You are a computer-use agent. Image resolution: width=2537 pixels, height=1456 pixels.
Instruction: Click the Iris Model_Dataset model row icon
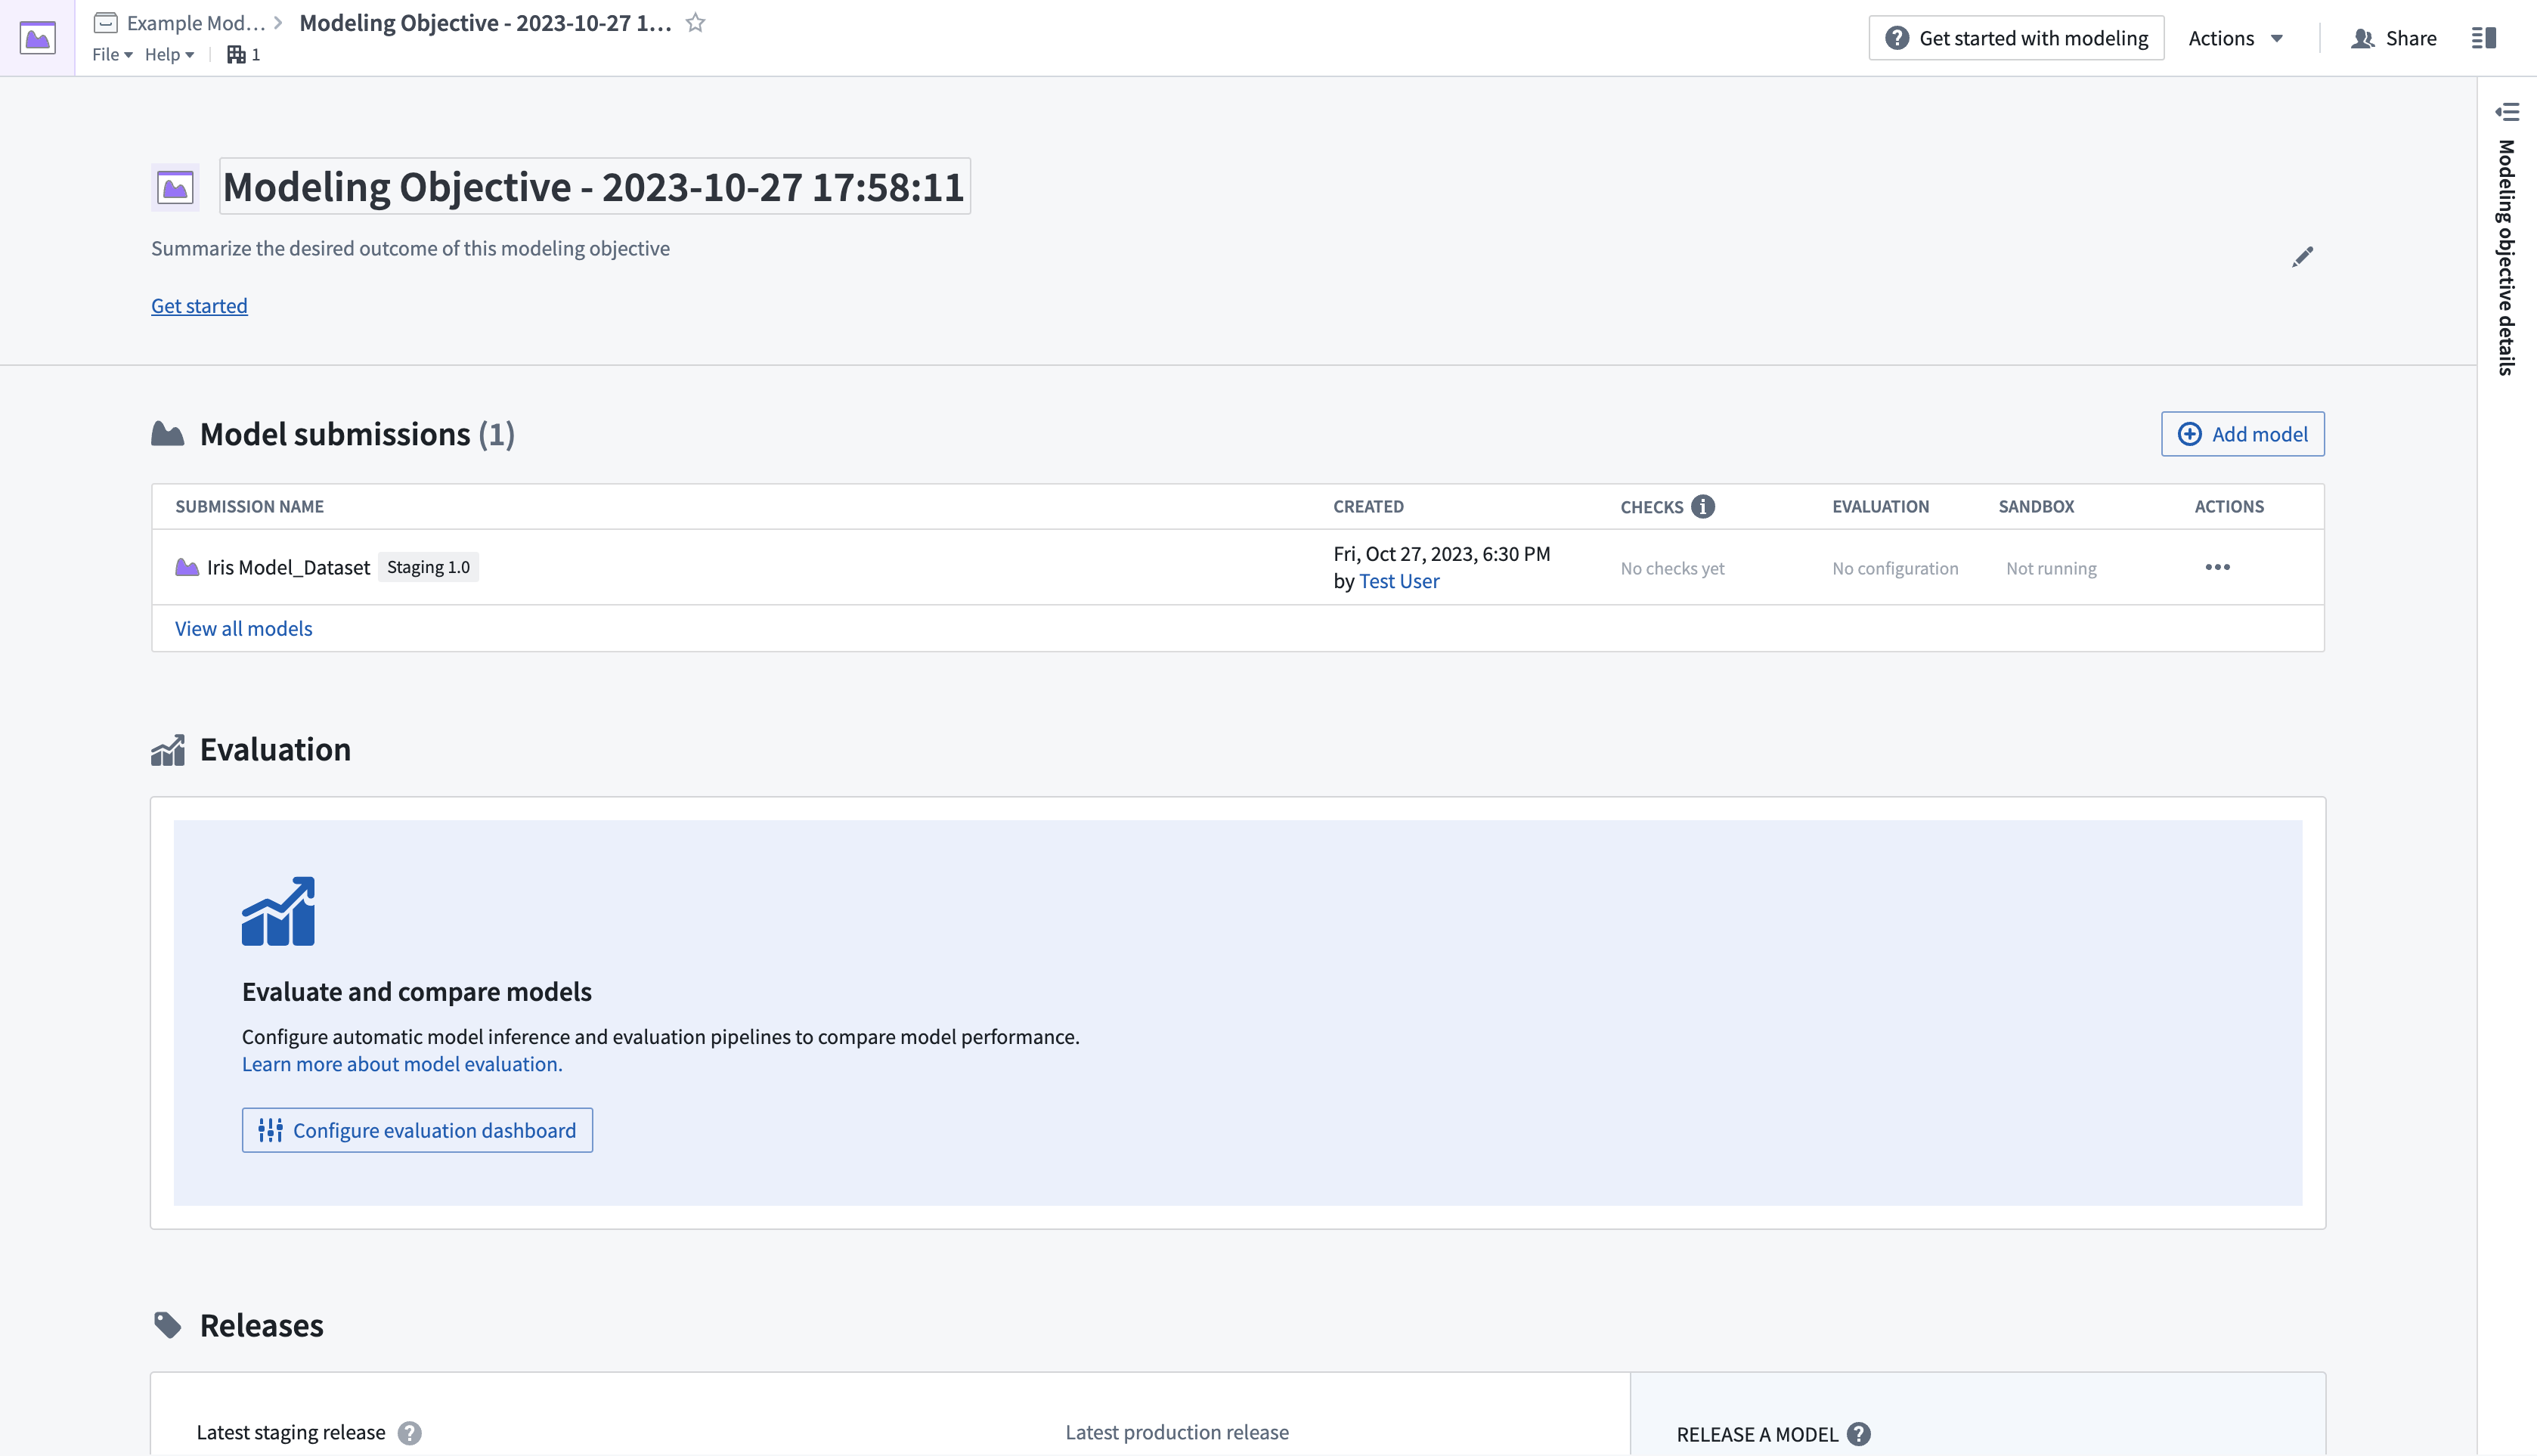click(x=187, y=566)
